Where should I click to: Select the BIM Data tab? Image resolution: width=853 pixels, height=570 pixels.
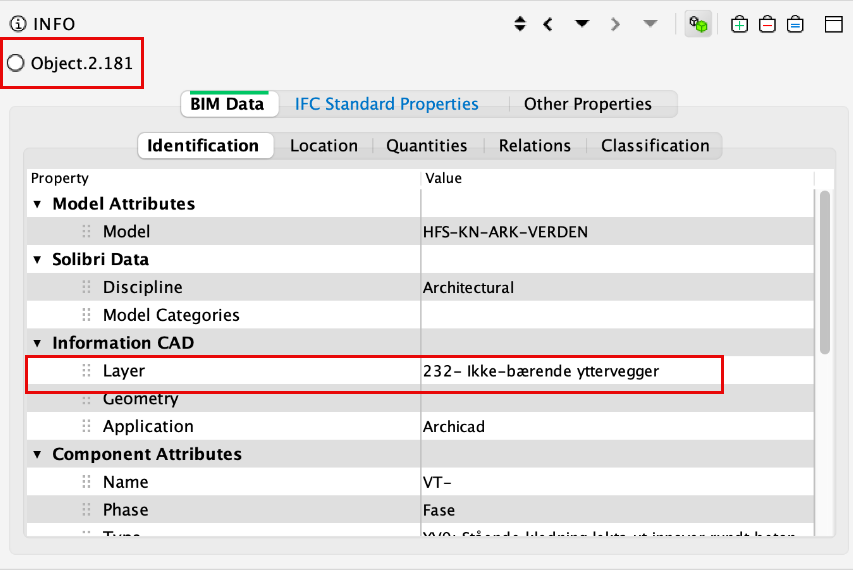pyautogui.click(x=227, y=104)
